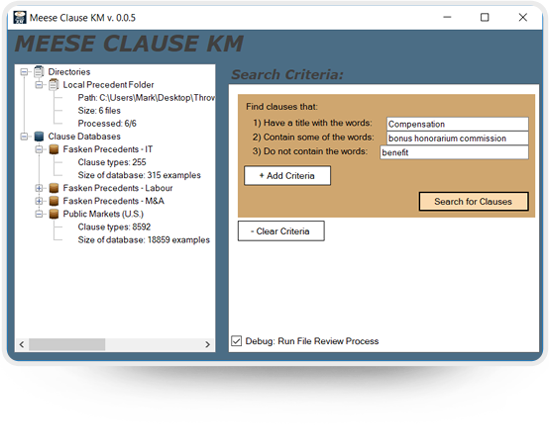
Task: Click the Meese Clause KM title bar icon
Action: point(20,18)
